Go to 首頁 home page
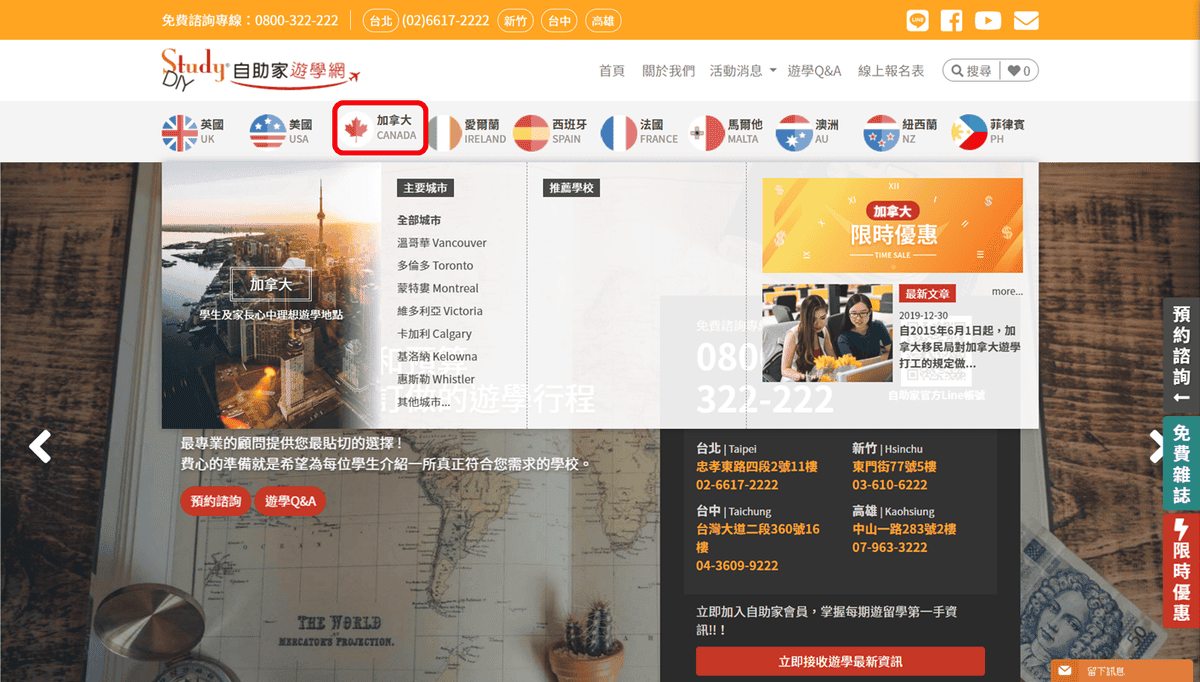Viewport: 1200px width, 682px height. 612,71
